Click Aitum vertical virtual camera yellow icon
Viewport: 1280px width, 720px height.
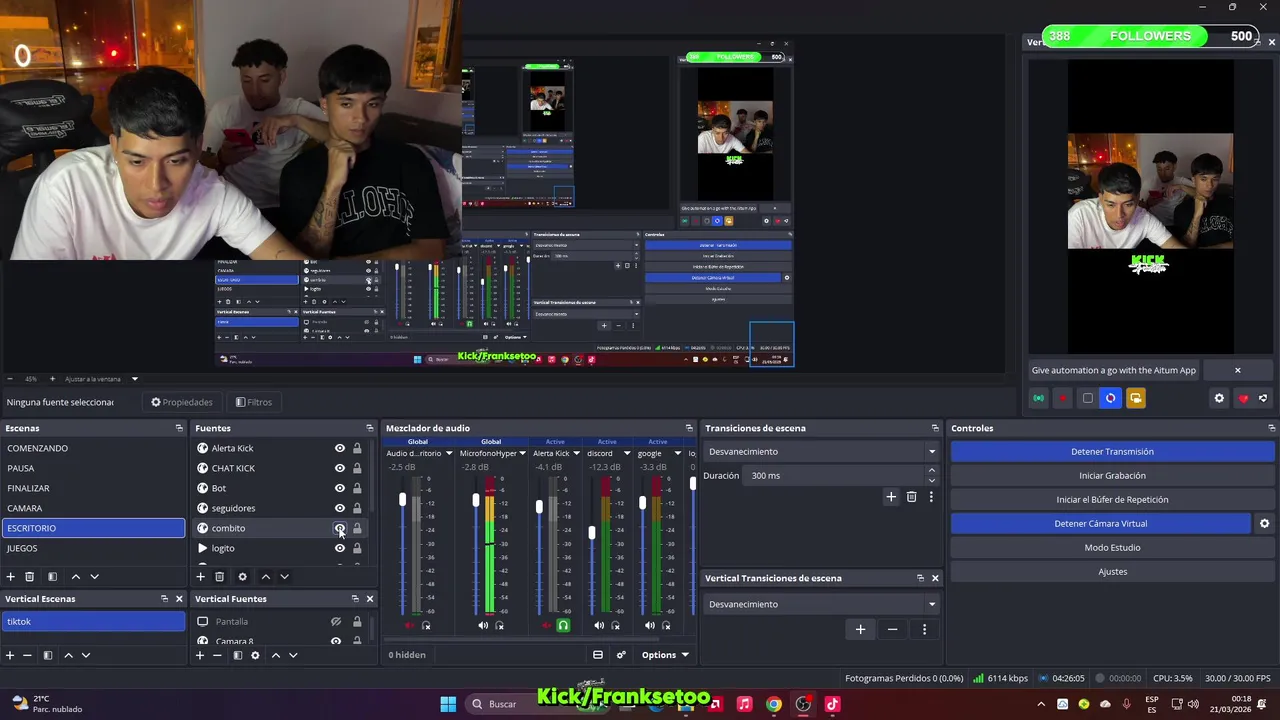pos(1136,398)
